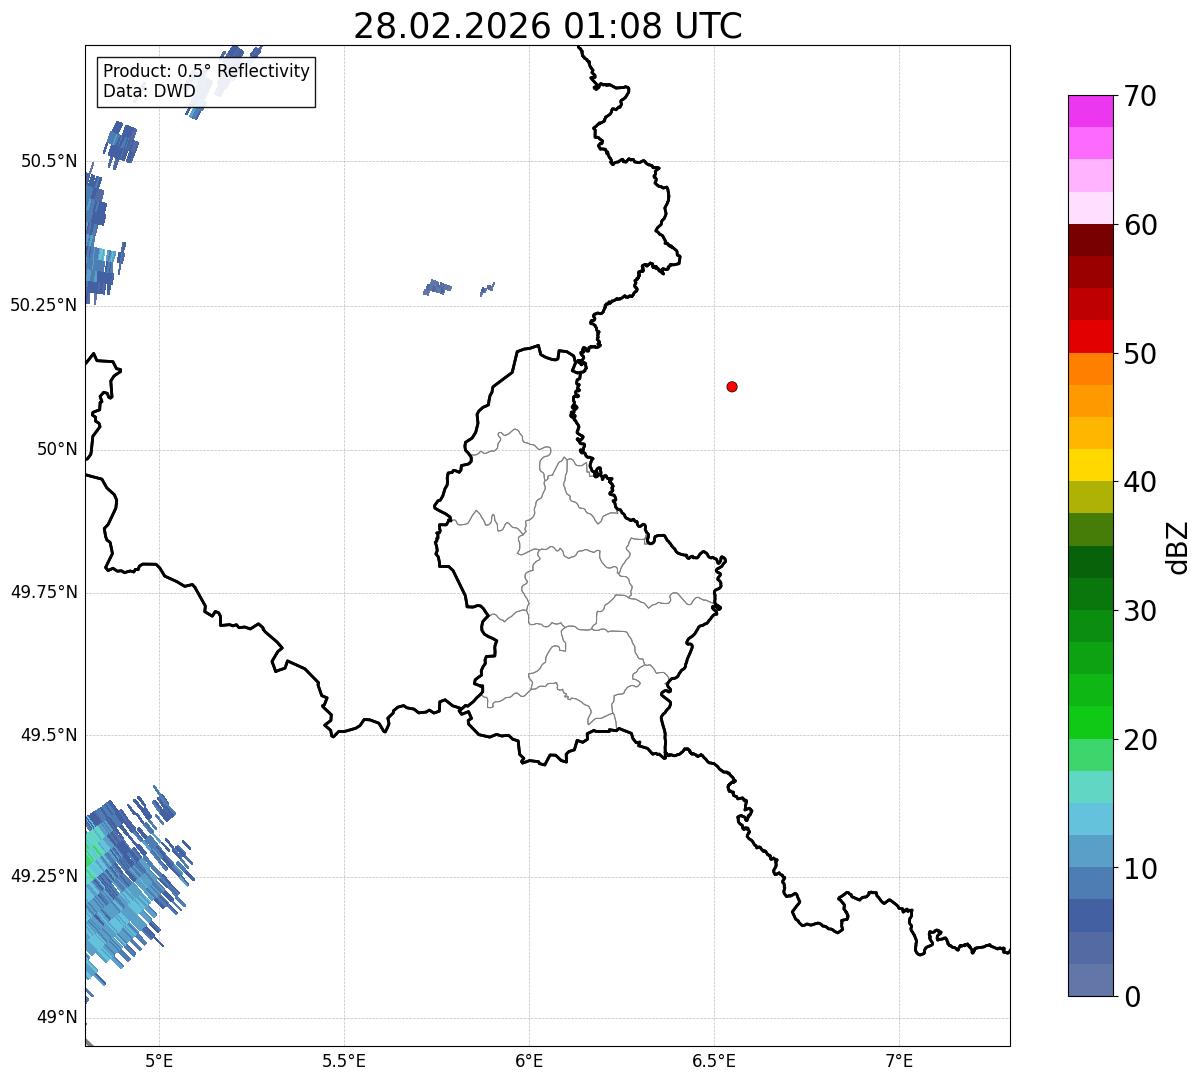The height and width of the screenshot is (1081, 1202).
Task: Click the "dBZ" colorbar label
Action: point(1178,546)
